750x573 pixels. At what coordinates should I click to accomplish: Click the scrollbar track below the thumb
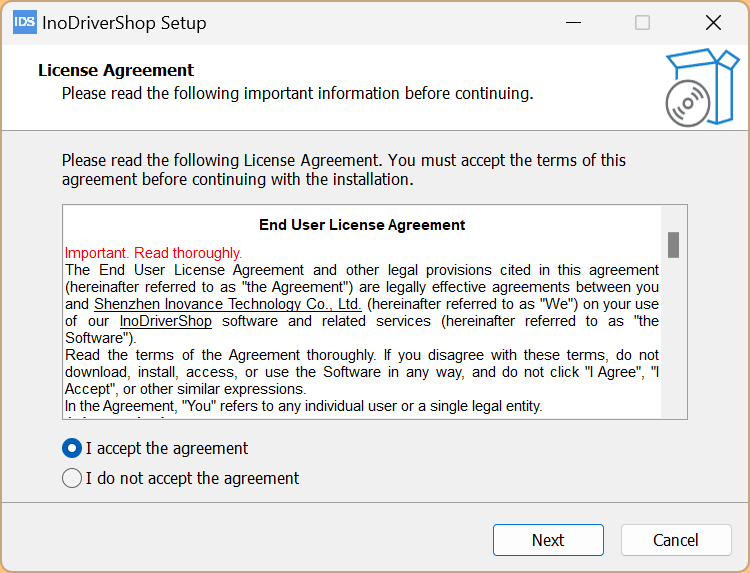673,337
